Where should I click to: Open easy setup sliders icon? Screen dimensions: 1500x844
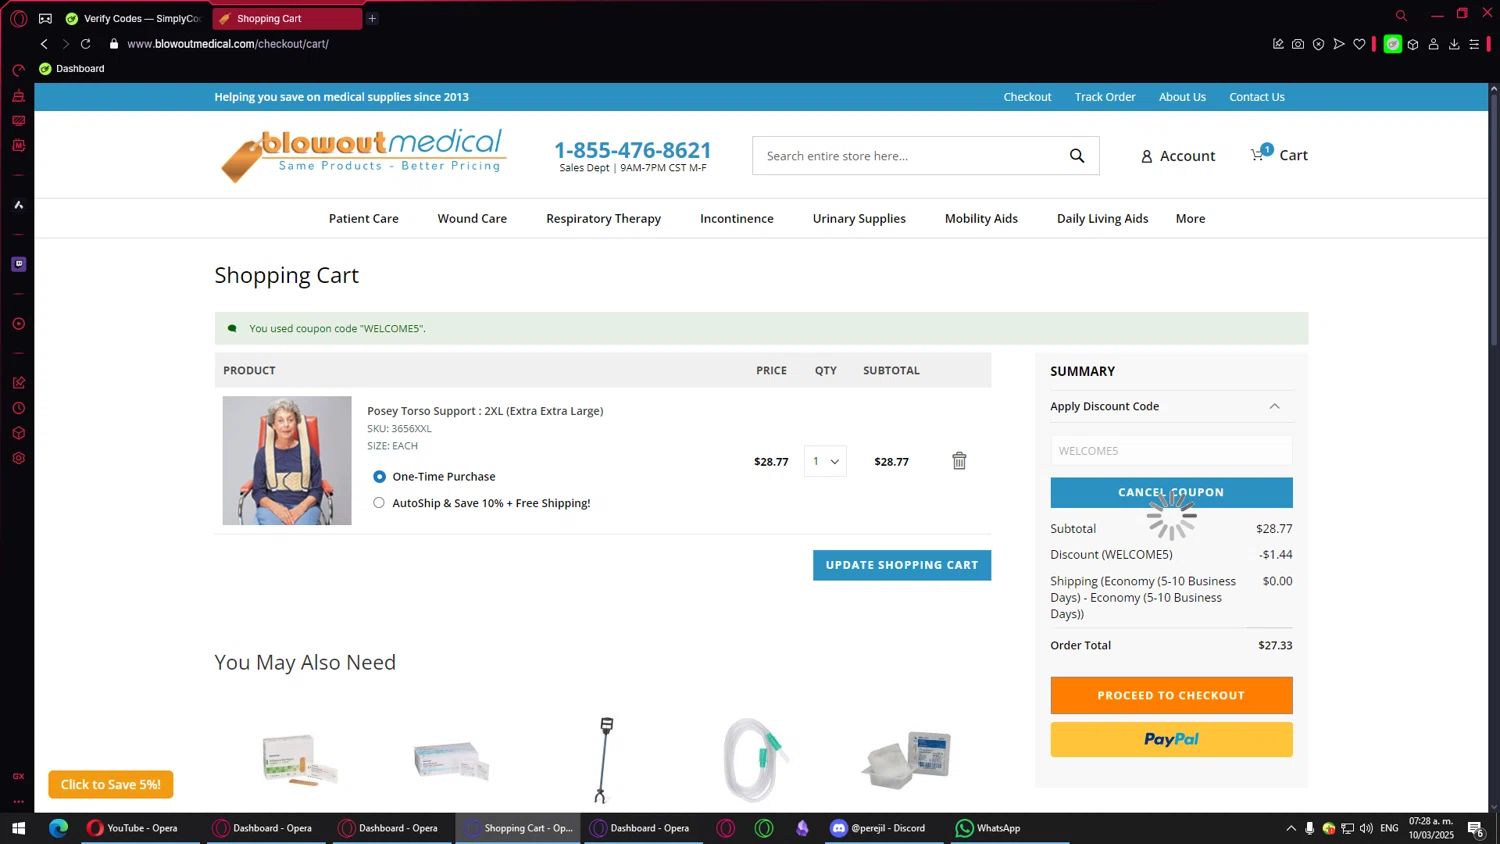coord(1474,44)
